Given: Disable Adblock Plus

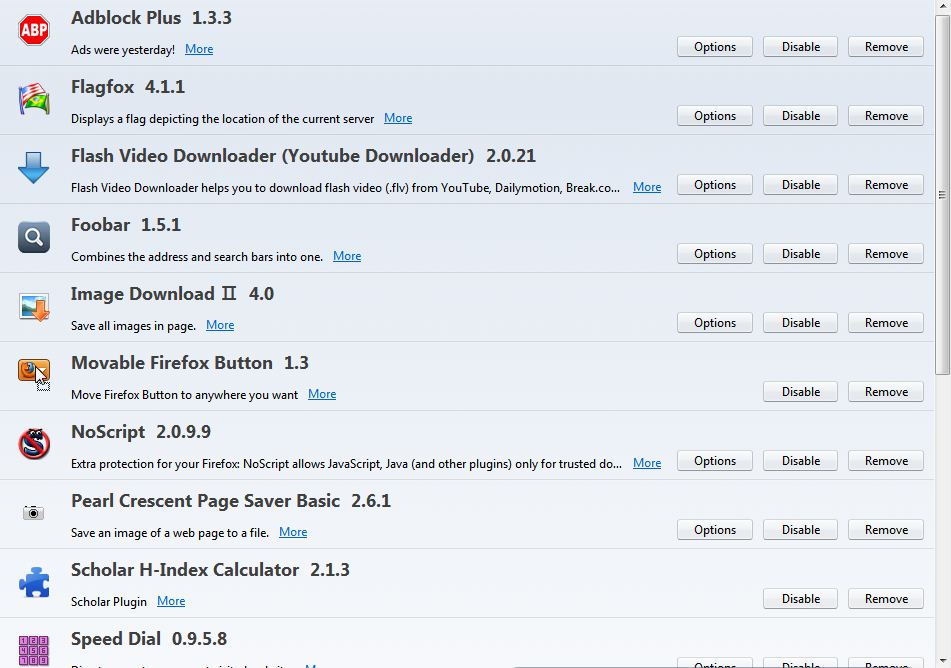Looking at the screenshot, I should click(801, 47).
